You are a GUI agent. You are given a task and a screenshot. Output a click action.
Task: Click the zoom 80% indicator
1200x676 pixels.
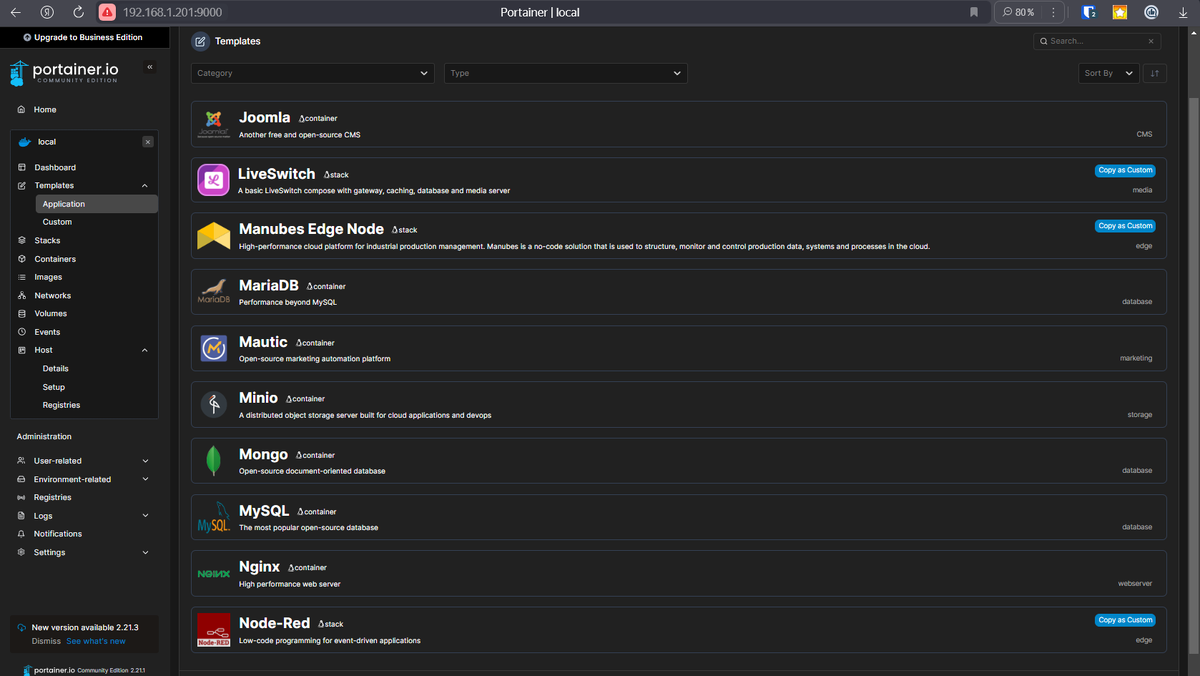[1019, 12]
